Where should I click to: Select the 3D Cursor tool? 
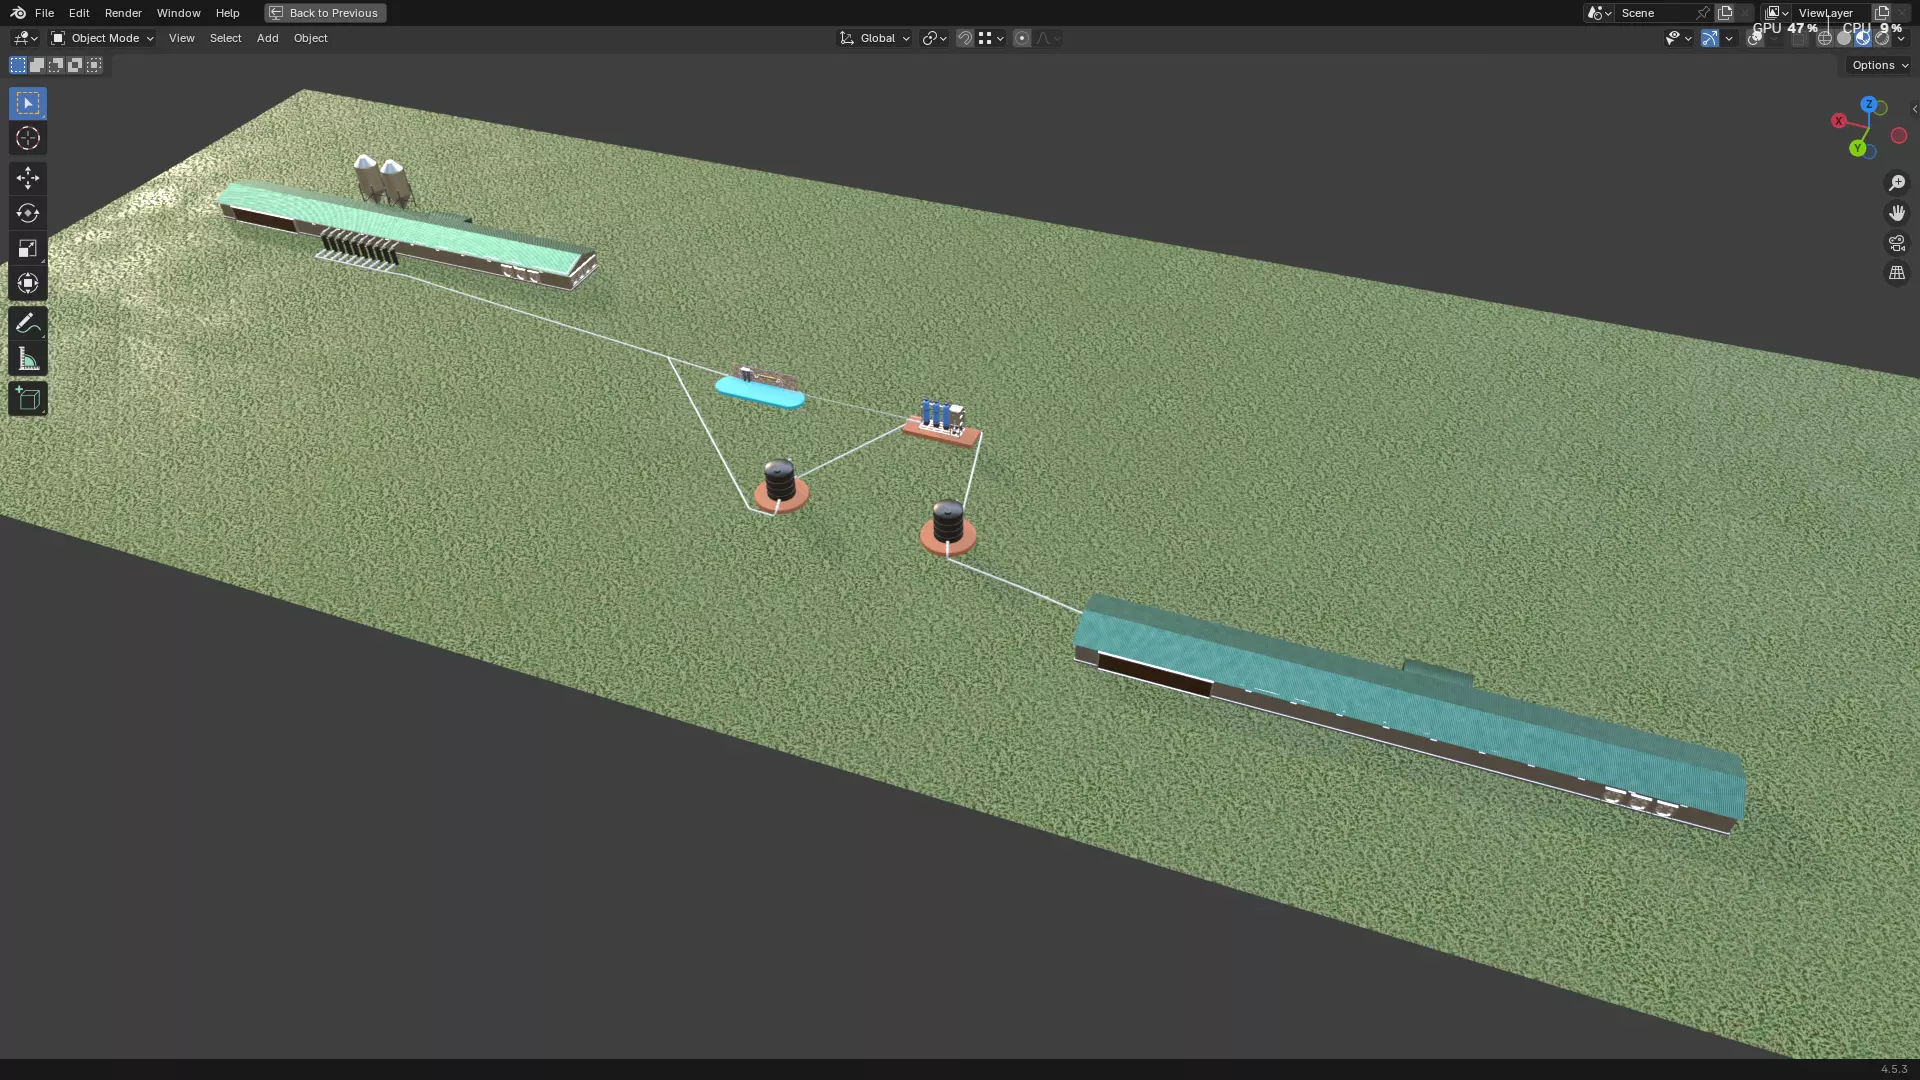(x=28, y=138)
